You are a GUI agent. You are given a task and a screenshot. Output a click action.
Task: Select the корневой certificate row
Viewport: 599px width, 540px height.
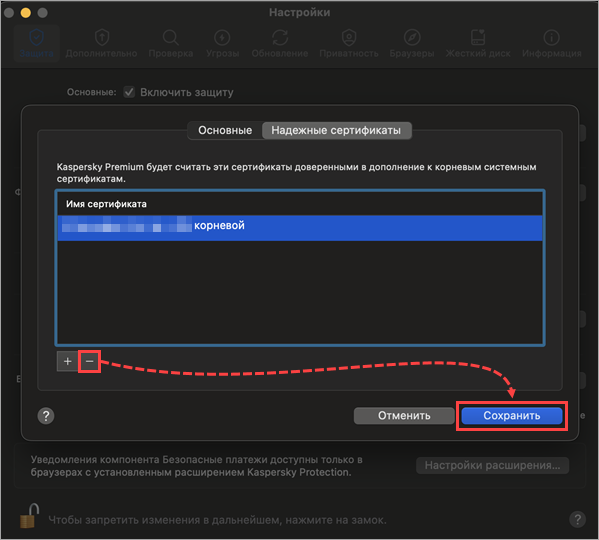tap(300, 228)
